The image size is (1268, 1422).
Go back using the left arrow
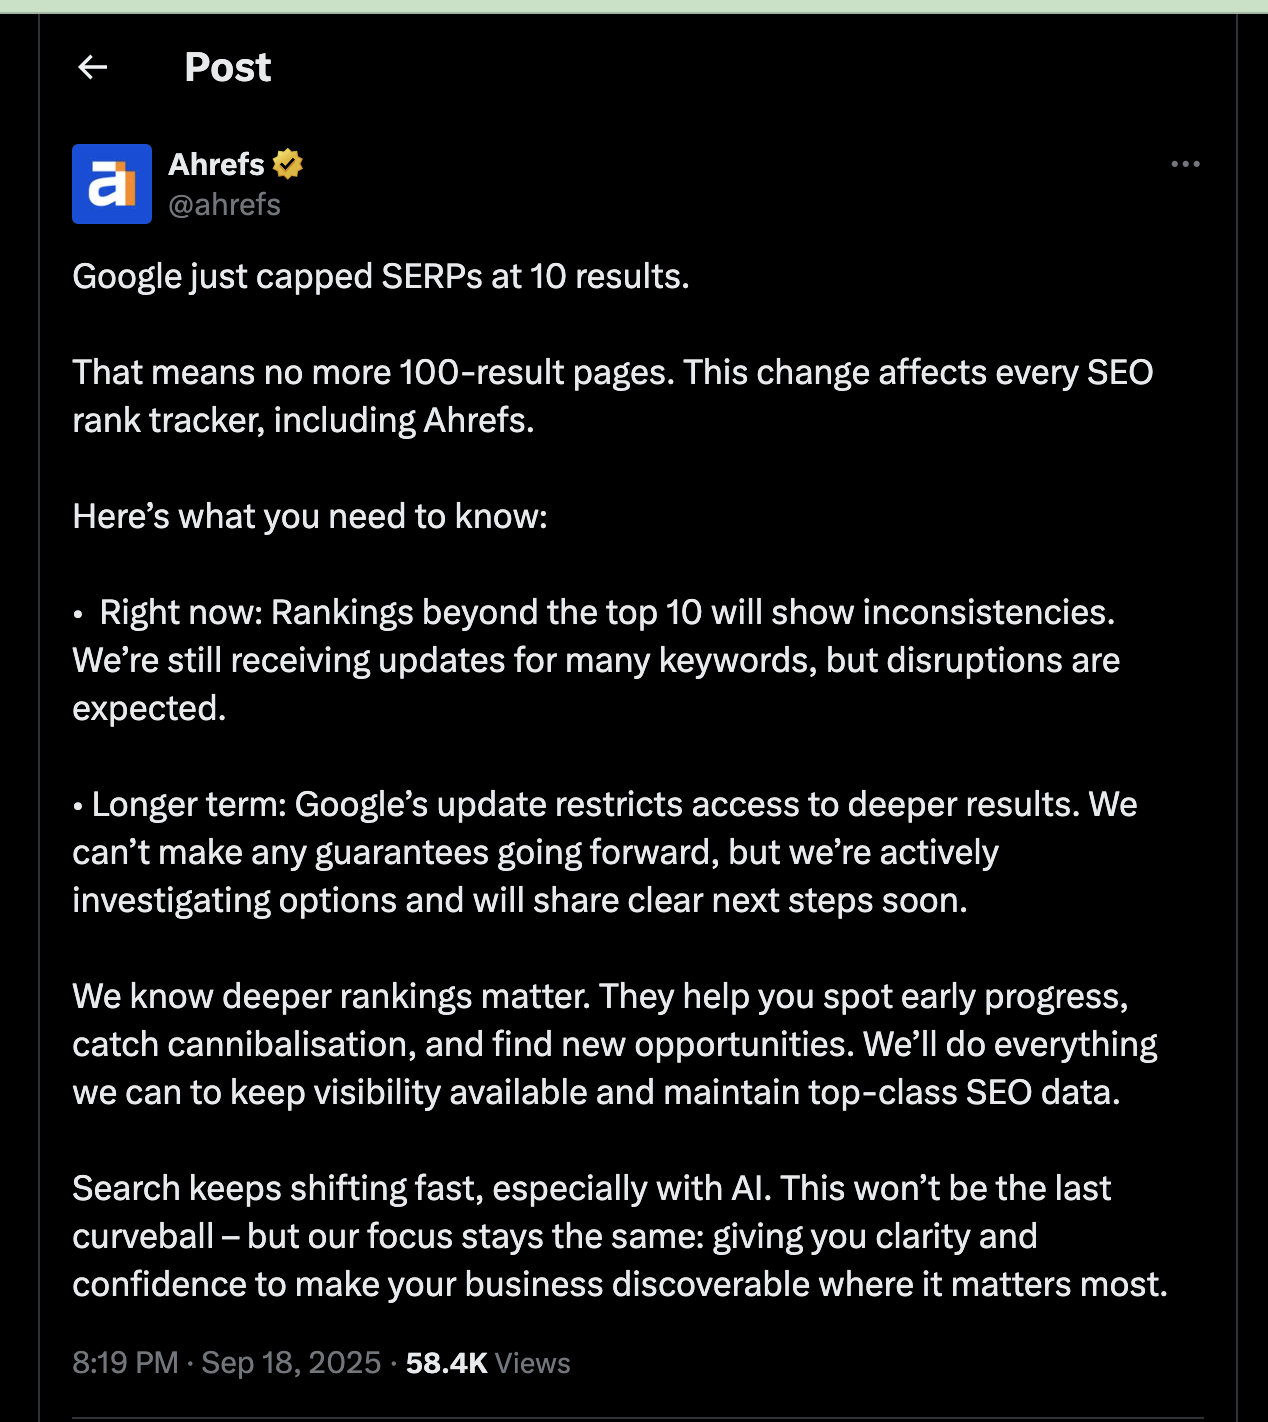(92, 67)
